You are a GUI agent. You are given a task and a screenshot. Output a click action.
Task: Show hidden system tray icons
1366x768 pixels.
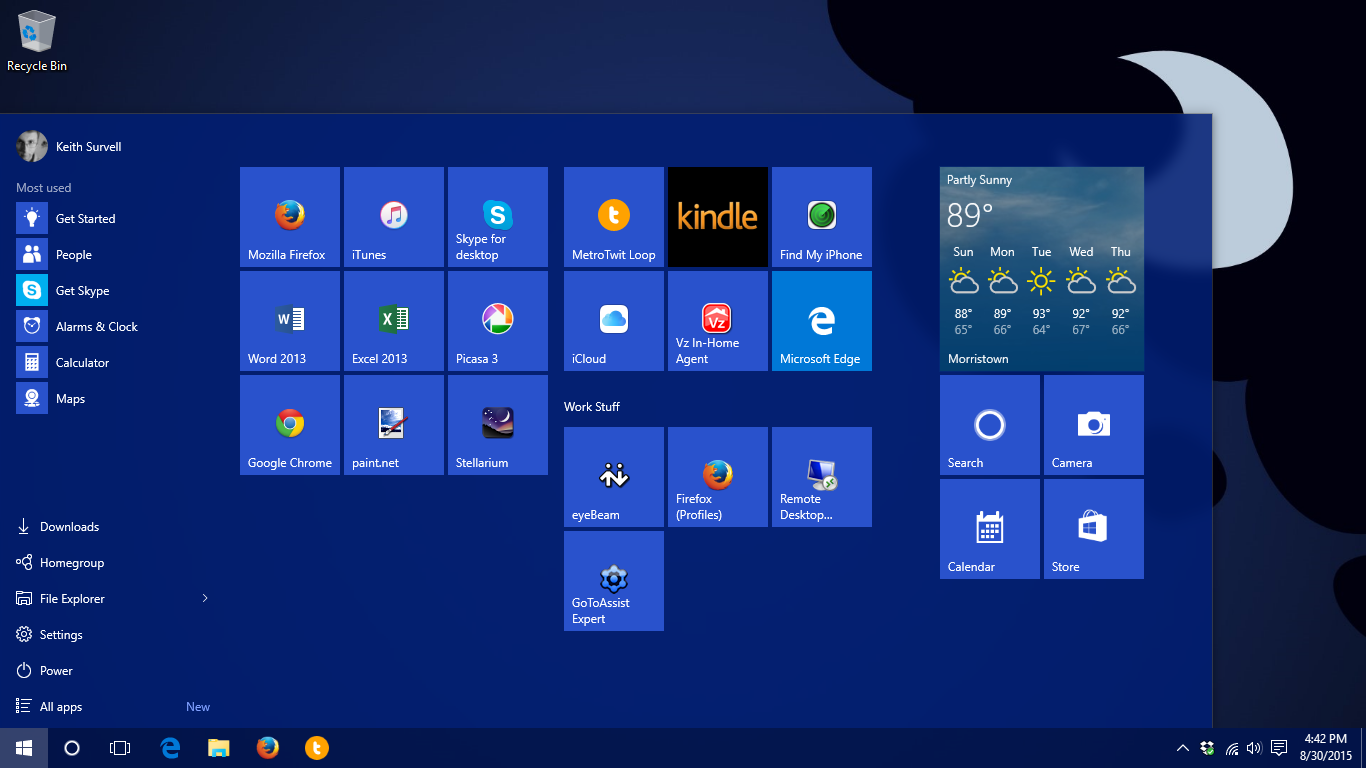coord(1183,748)
